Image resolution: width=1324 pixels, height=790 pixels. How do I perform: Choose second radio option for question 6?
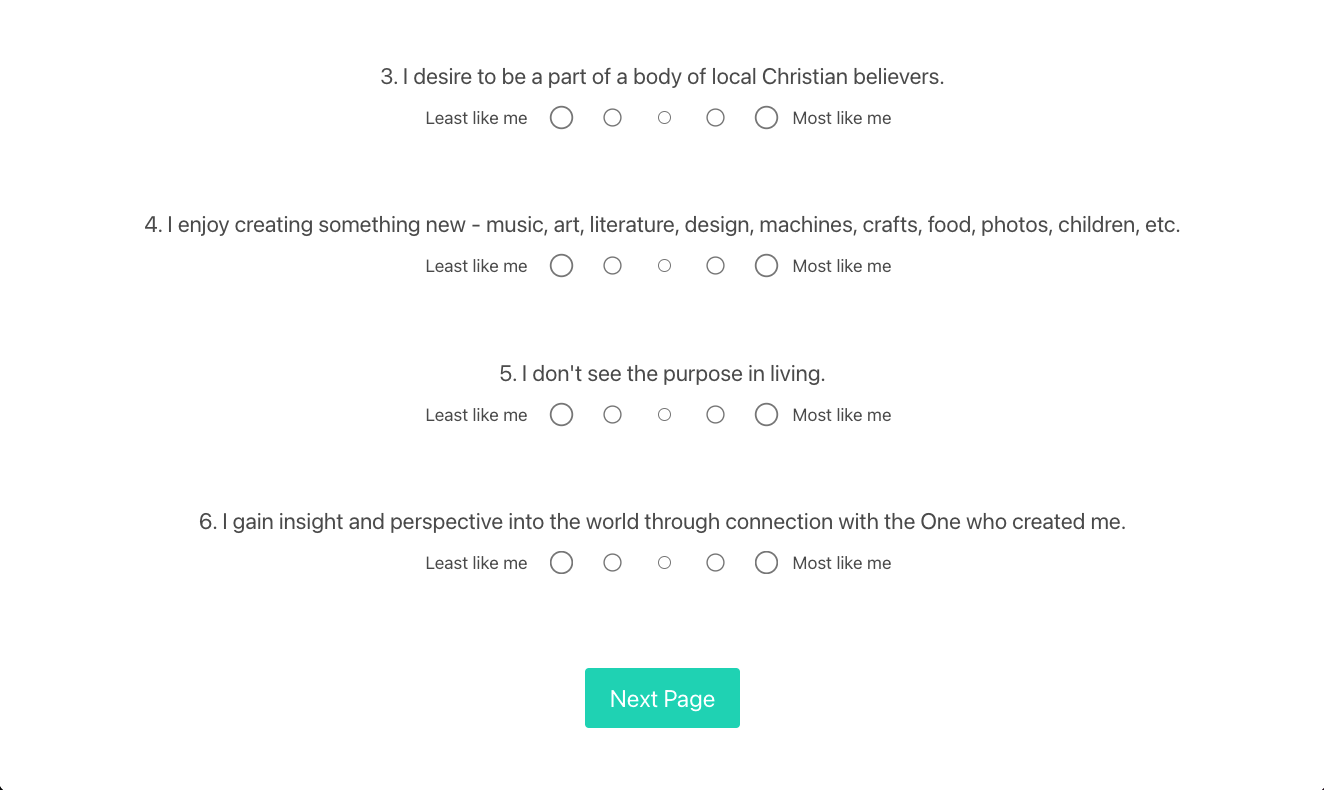[613, 563]
